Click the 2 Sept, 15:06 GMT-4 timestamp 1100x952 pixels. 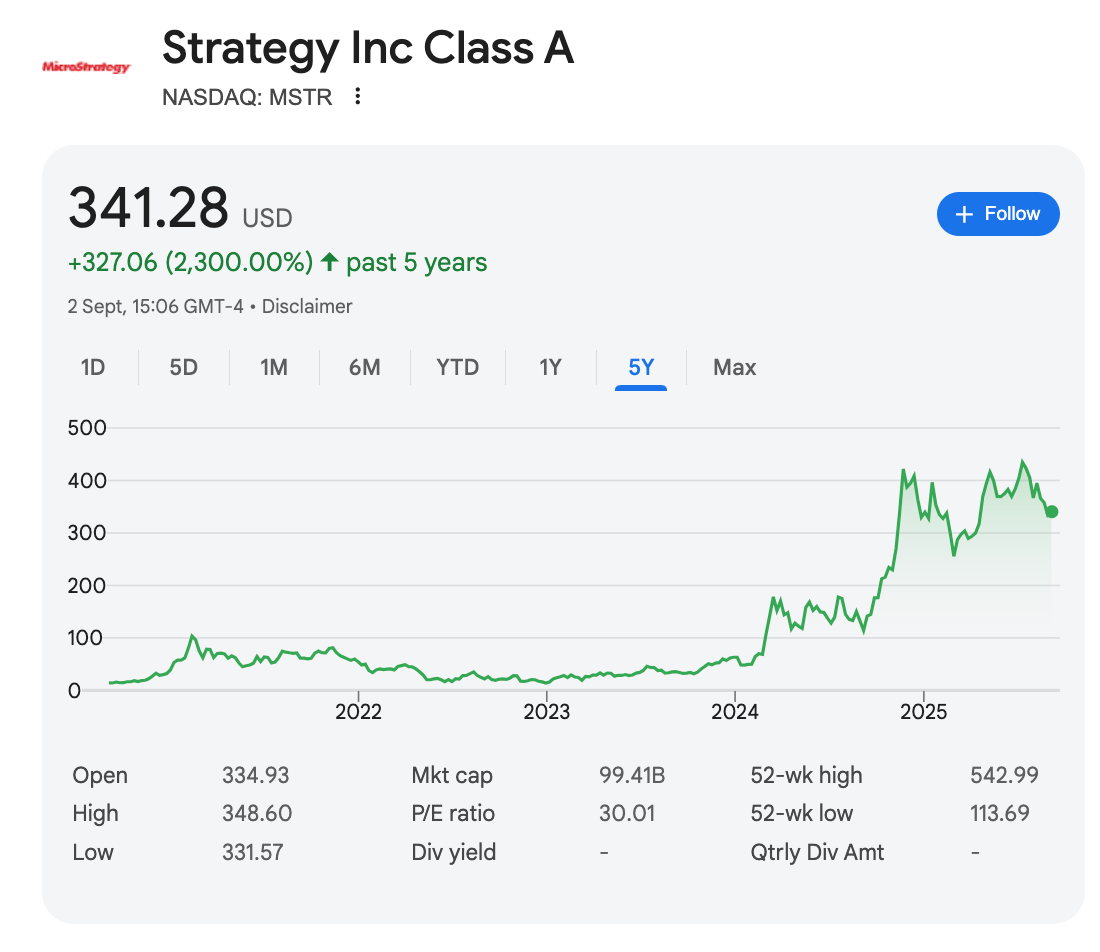pos(156,307)
